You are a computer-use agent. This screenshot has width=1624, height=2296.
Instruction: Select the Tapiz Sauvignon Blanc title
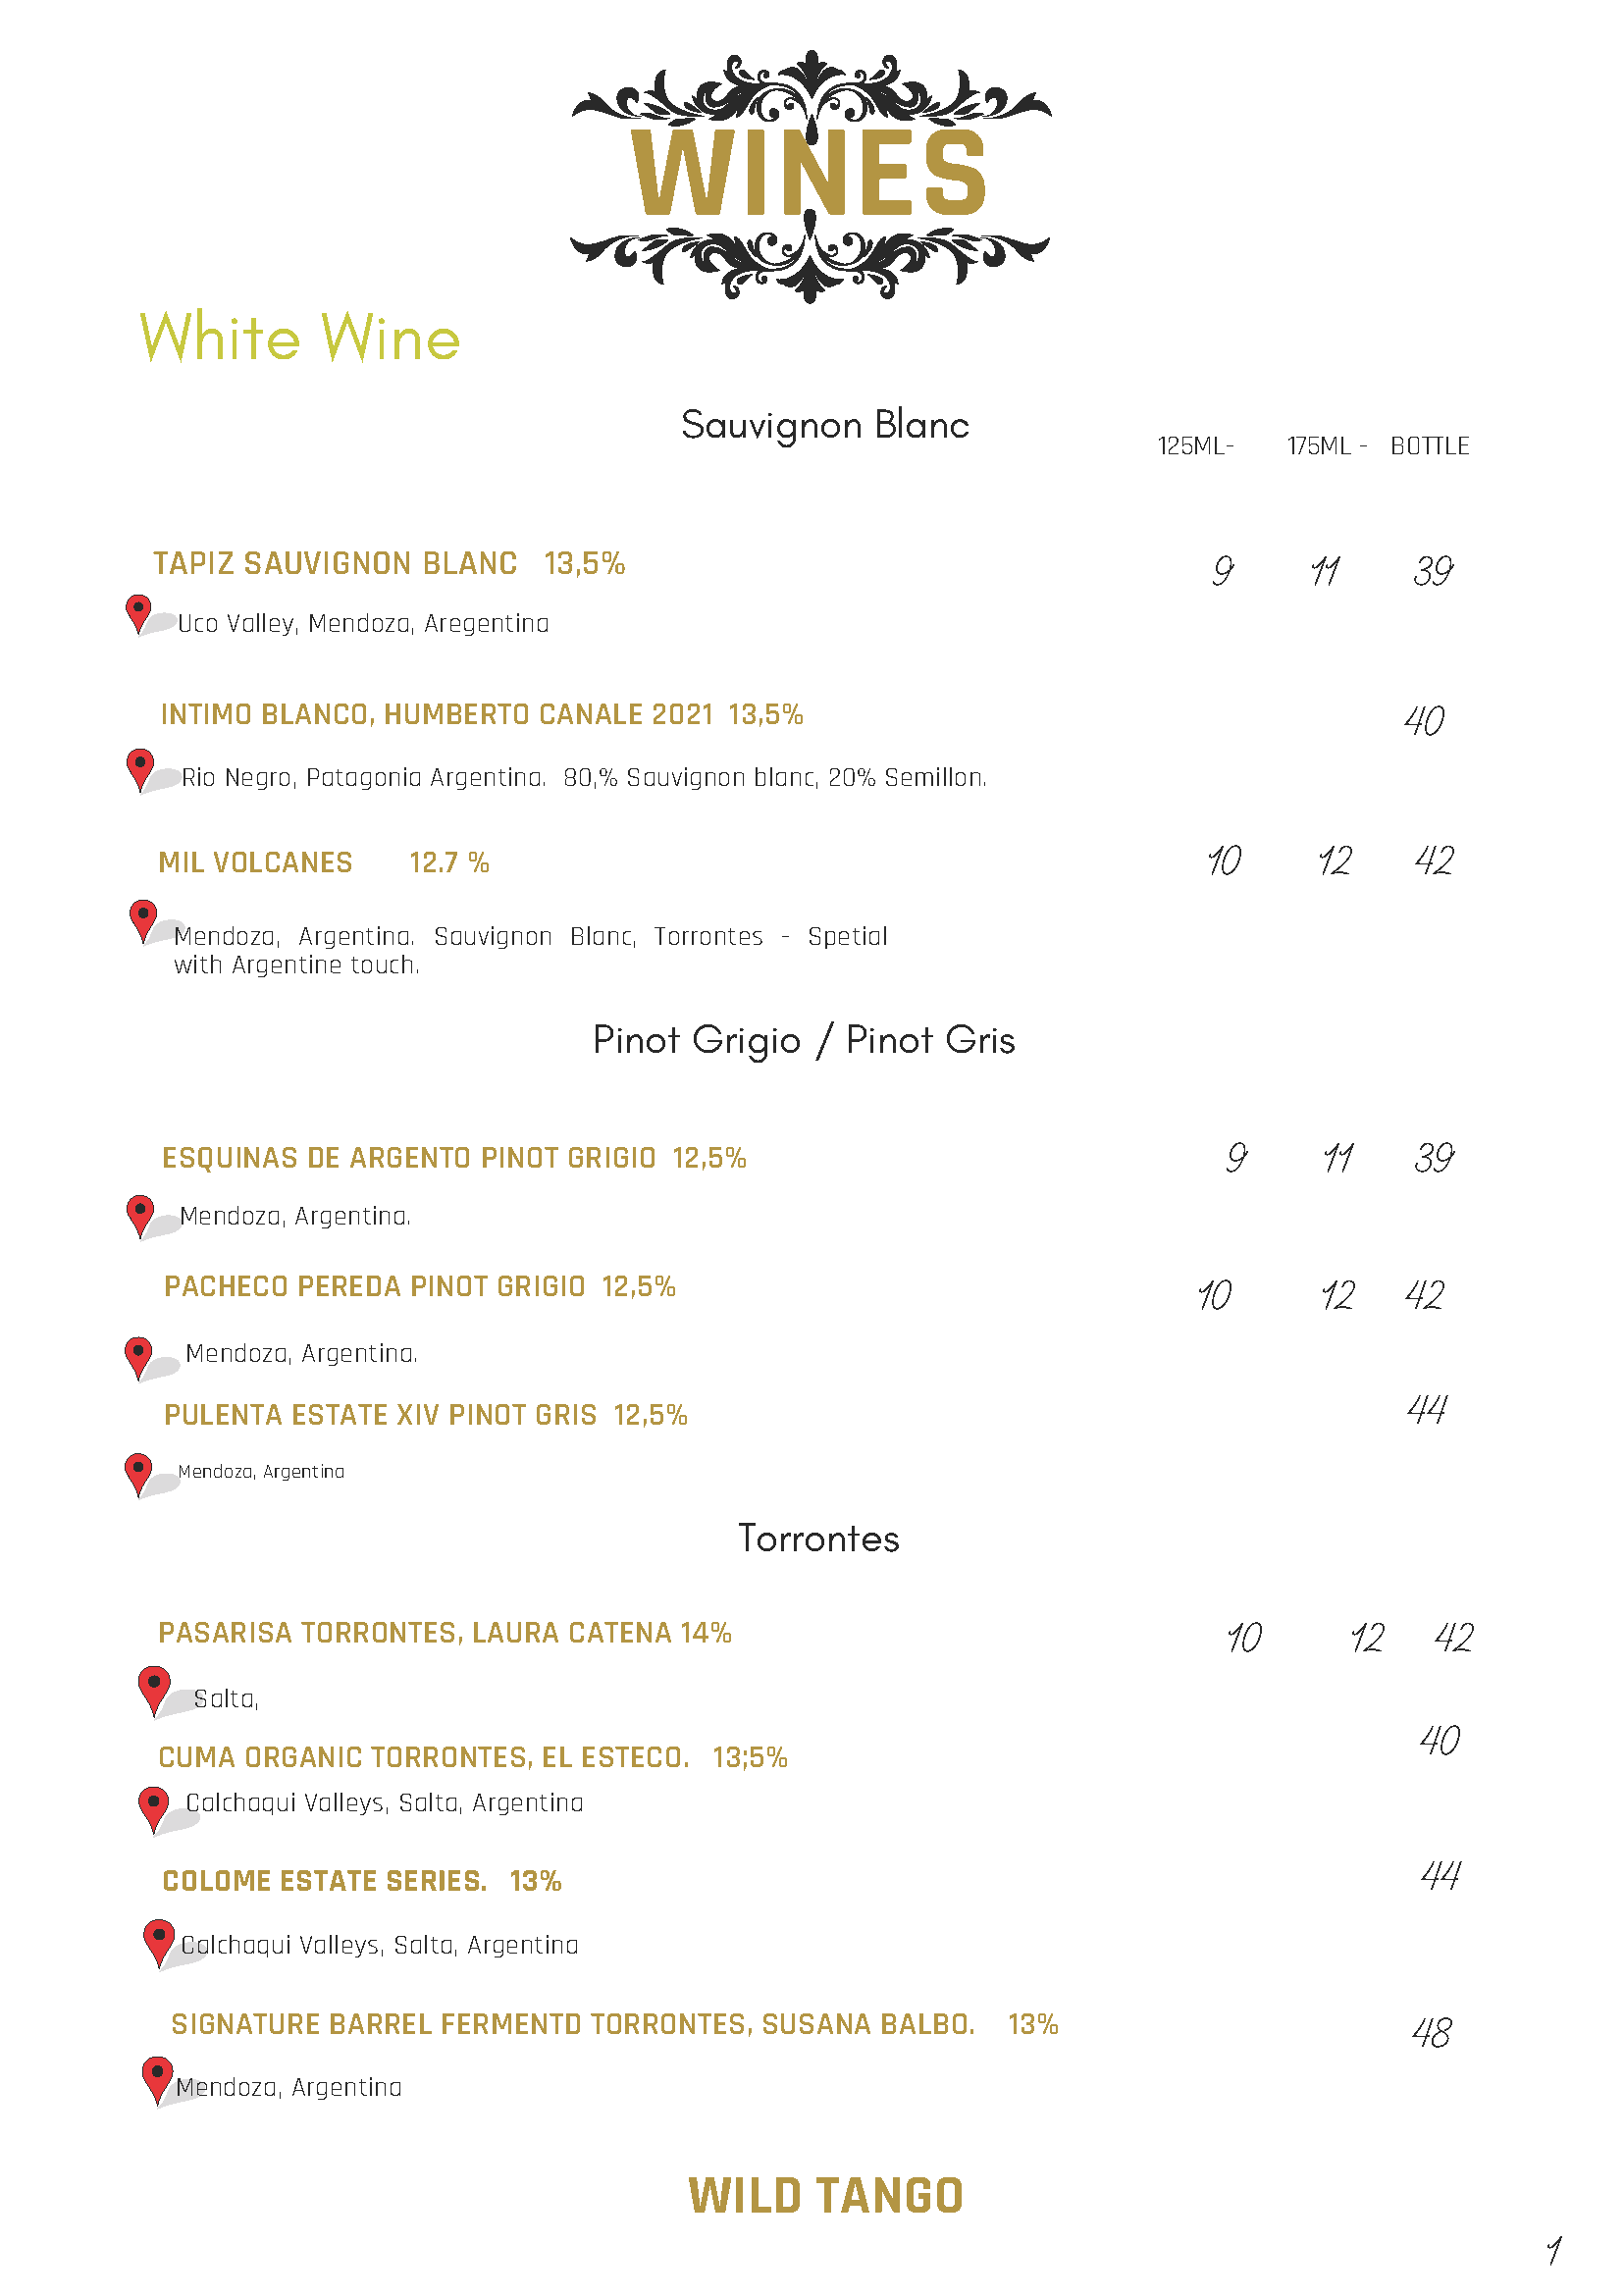[x=389, y=564]
